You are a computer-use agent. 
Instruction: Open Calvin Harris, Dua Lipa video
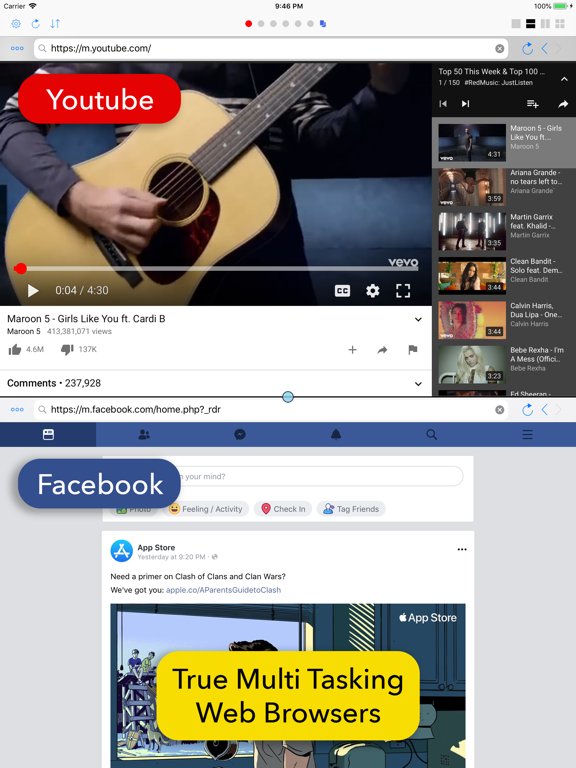504,320
